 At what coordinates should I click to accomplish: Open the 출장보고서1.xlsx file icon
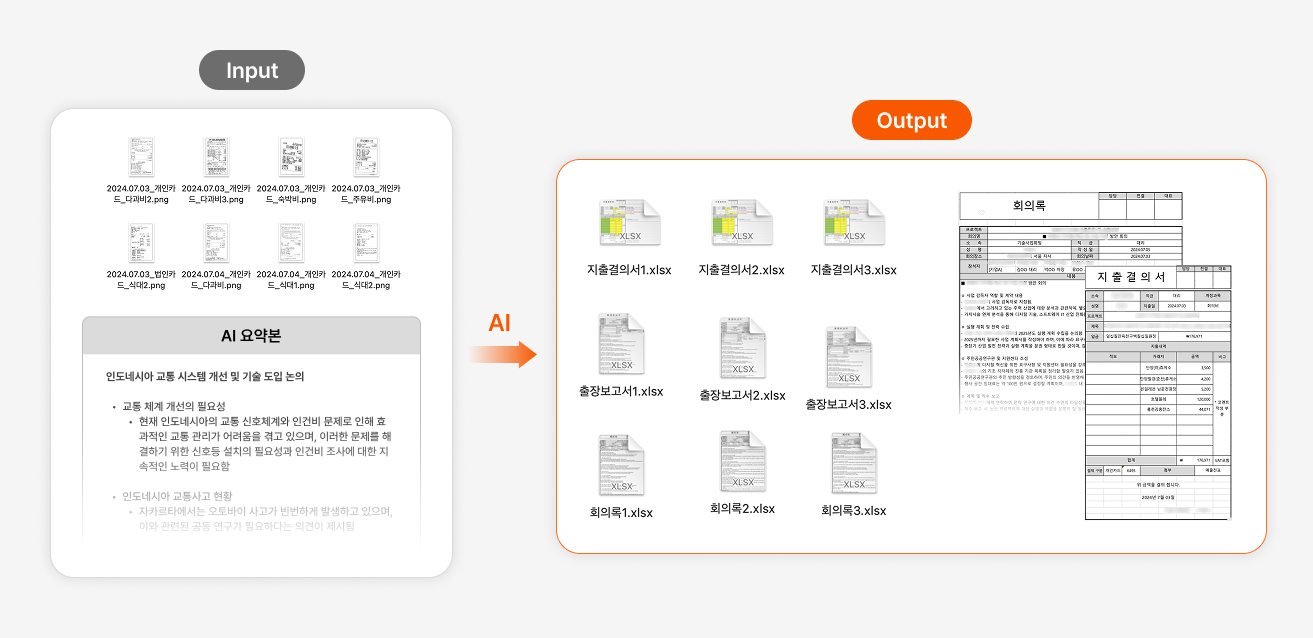[x=620, y=346]
